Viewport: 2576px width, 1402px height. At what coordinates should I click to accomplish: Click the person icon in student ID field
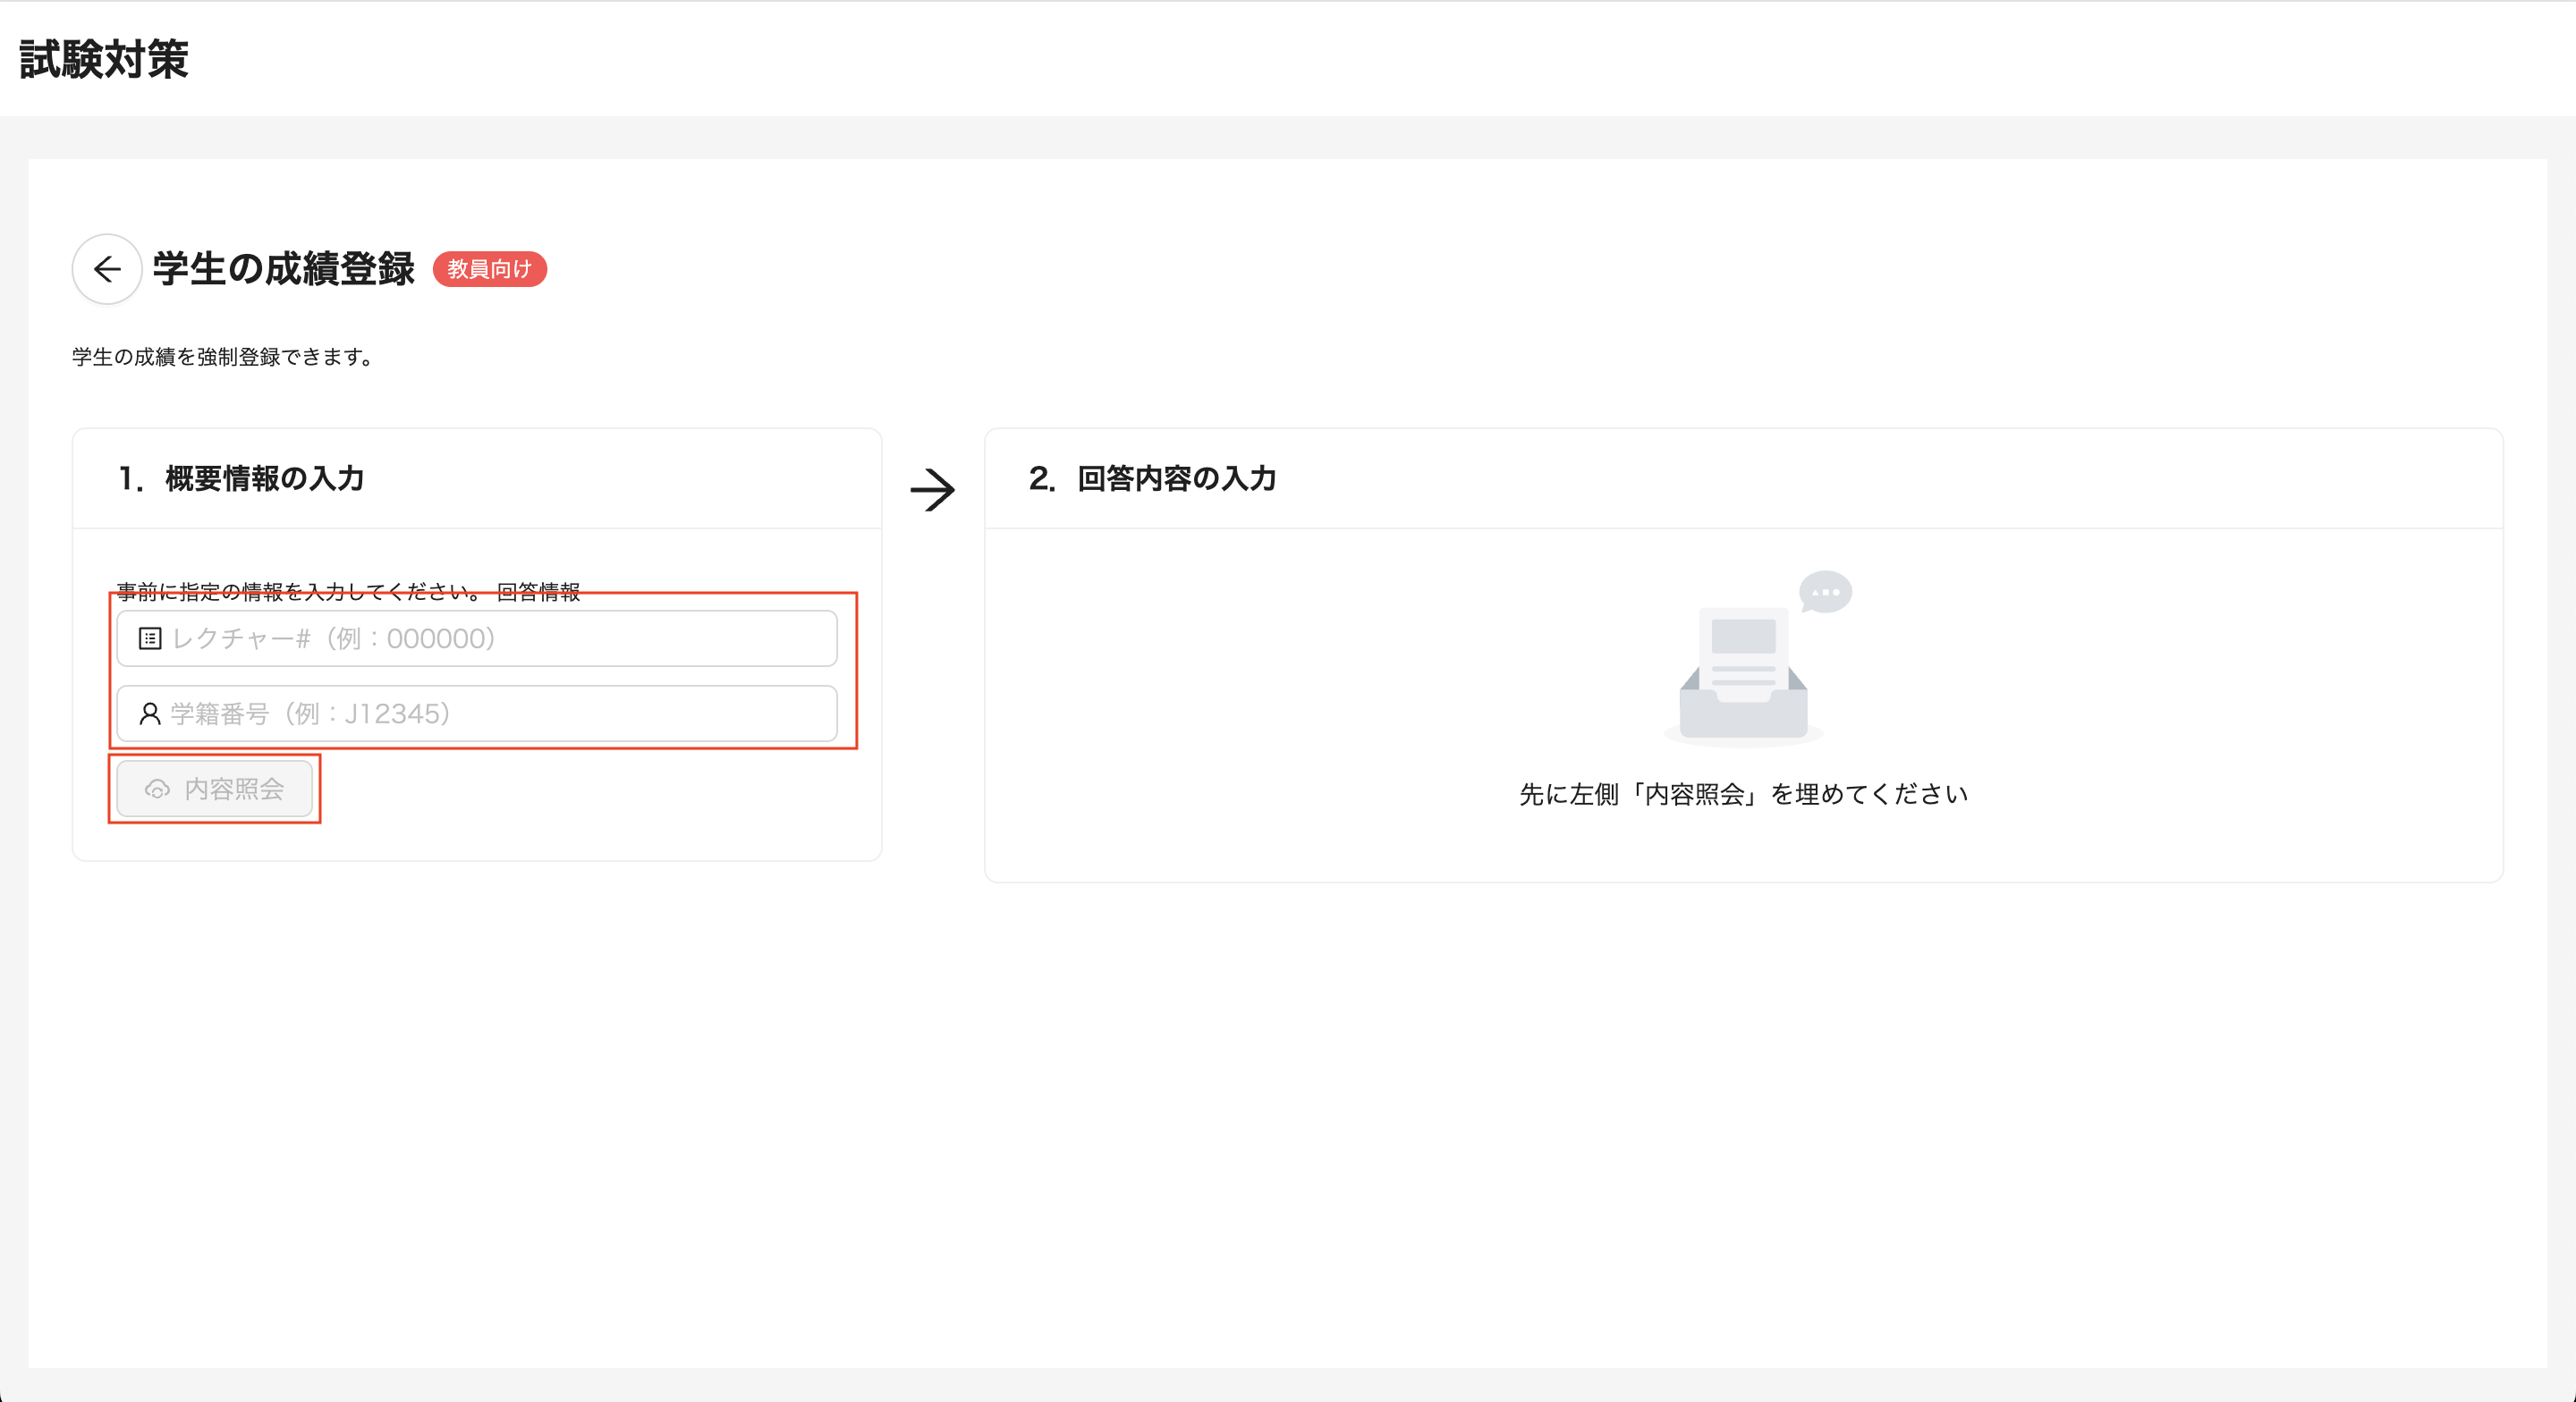pyautogui.click(x=150, y=714)
